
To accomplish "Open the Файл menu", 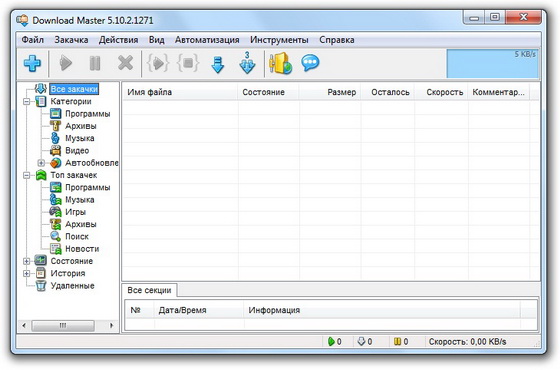I will (32, 40).
